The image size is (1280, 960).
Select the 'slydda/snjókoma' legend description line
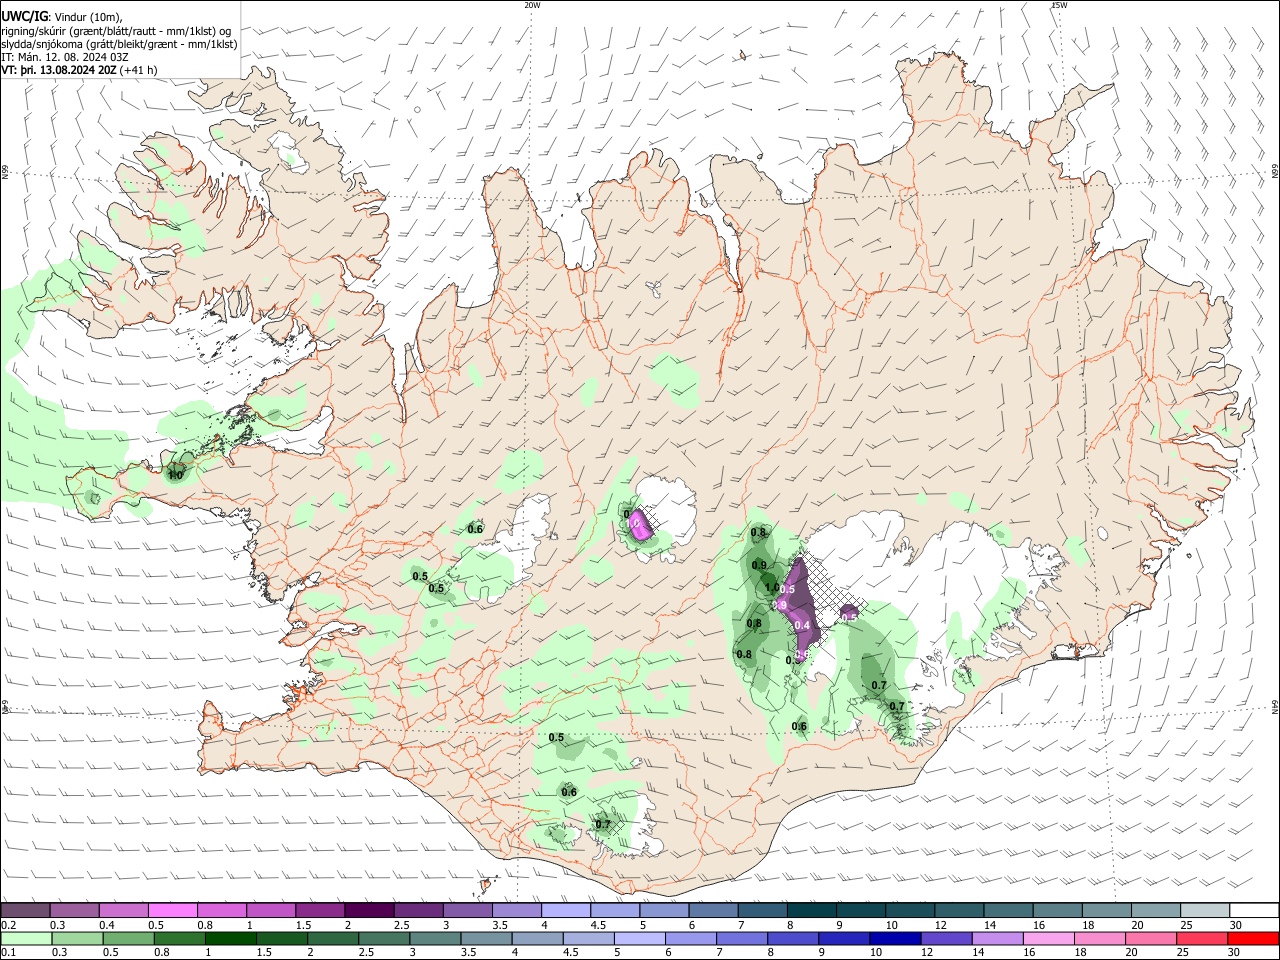click(x=119, y=44)
